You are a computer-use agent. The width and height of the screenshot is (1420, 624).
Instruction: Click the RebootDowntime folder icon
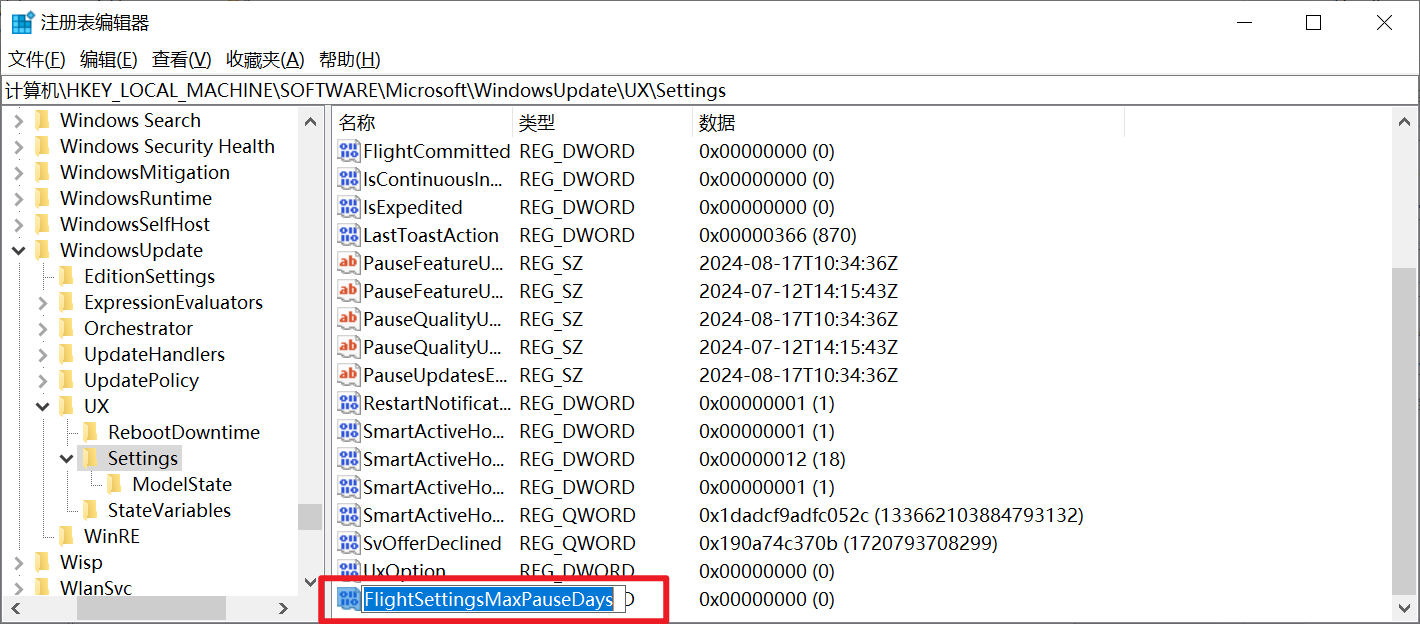click(x=90, y=432)
